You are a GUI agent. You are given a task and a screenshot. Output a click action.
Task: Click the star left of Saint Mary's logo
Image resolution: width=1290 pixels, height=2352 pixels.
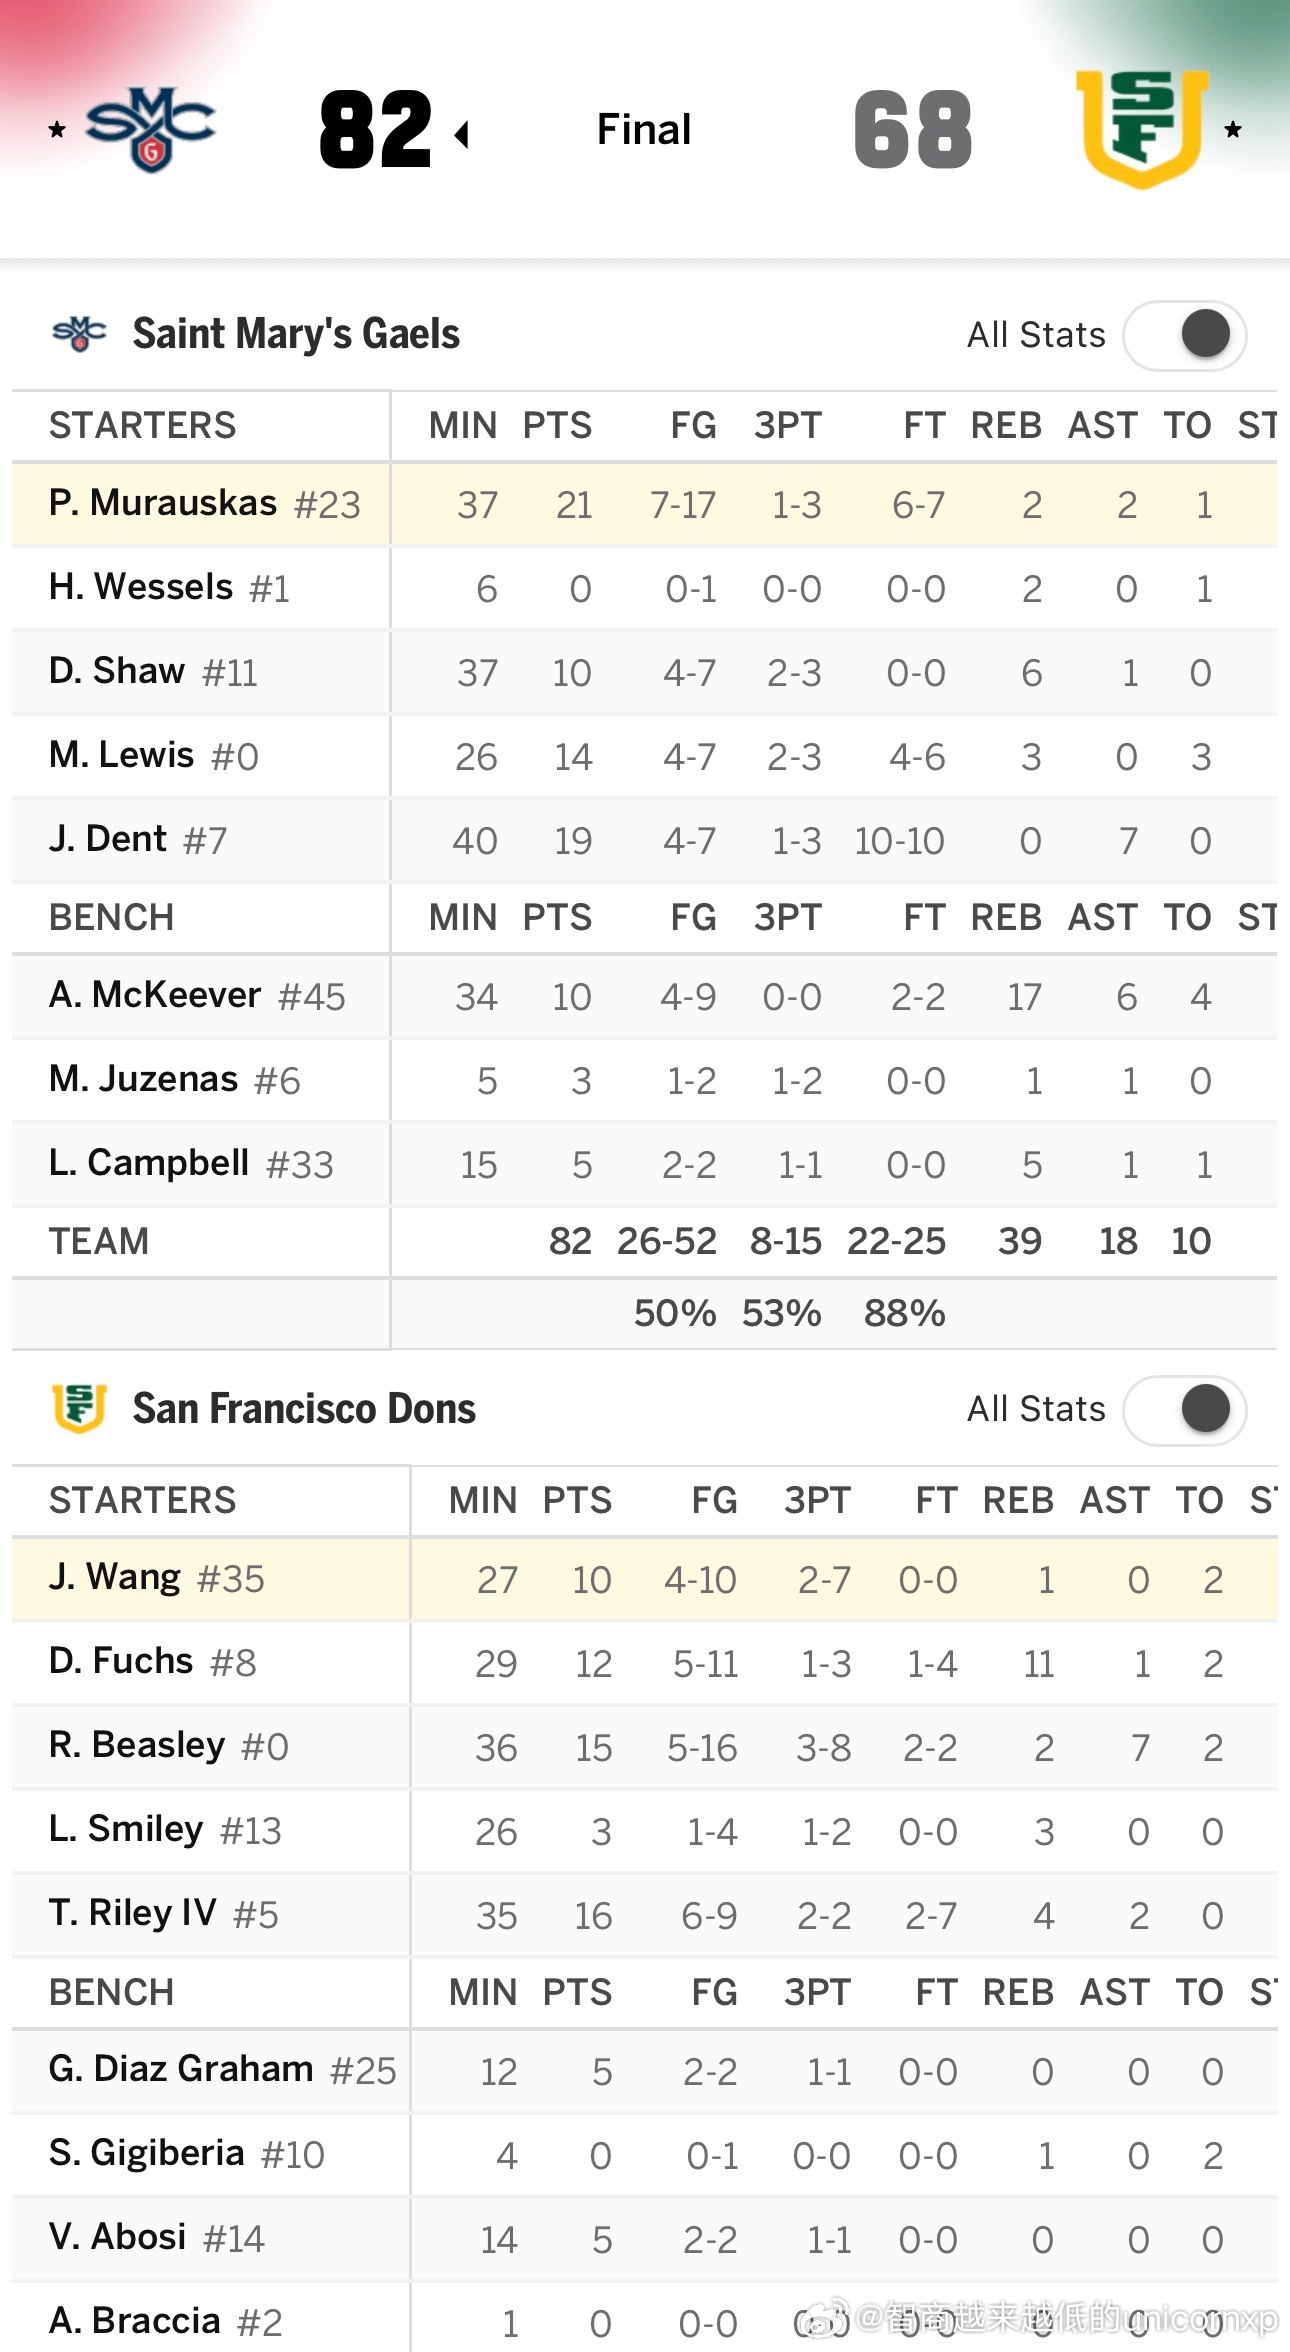(x=58, y=130)
